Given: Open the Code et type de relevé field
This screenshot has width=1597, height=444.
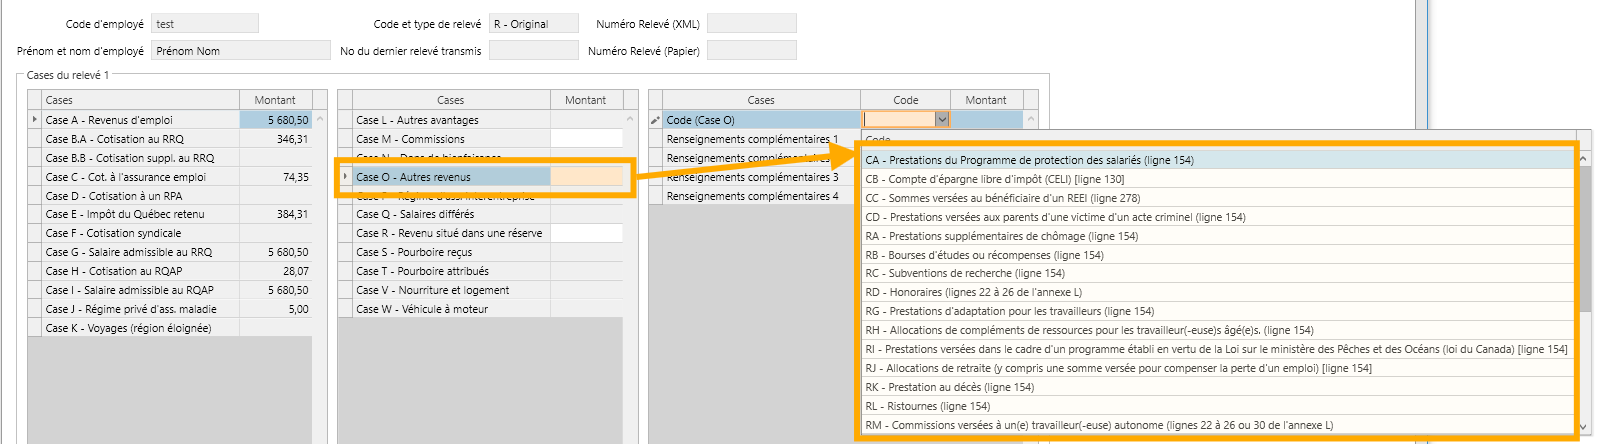Looking at the screenshot, I should pyautogui.click(x=534, y=23).
